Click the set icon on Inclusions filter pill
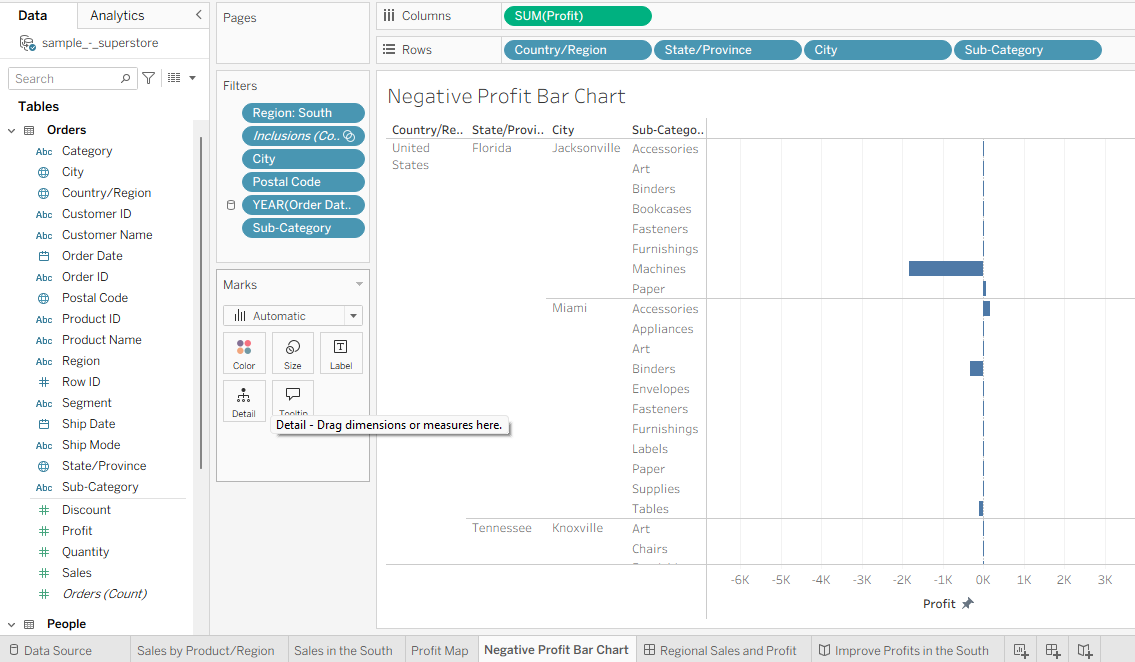Viewport: 1135px width, 662px height. (349, 136)
